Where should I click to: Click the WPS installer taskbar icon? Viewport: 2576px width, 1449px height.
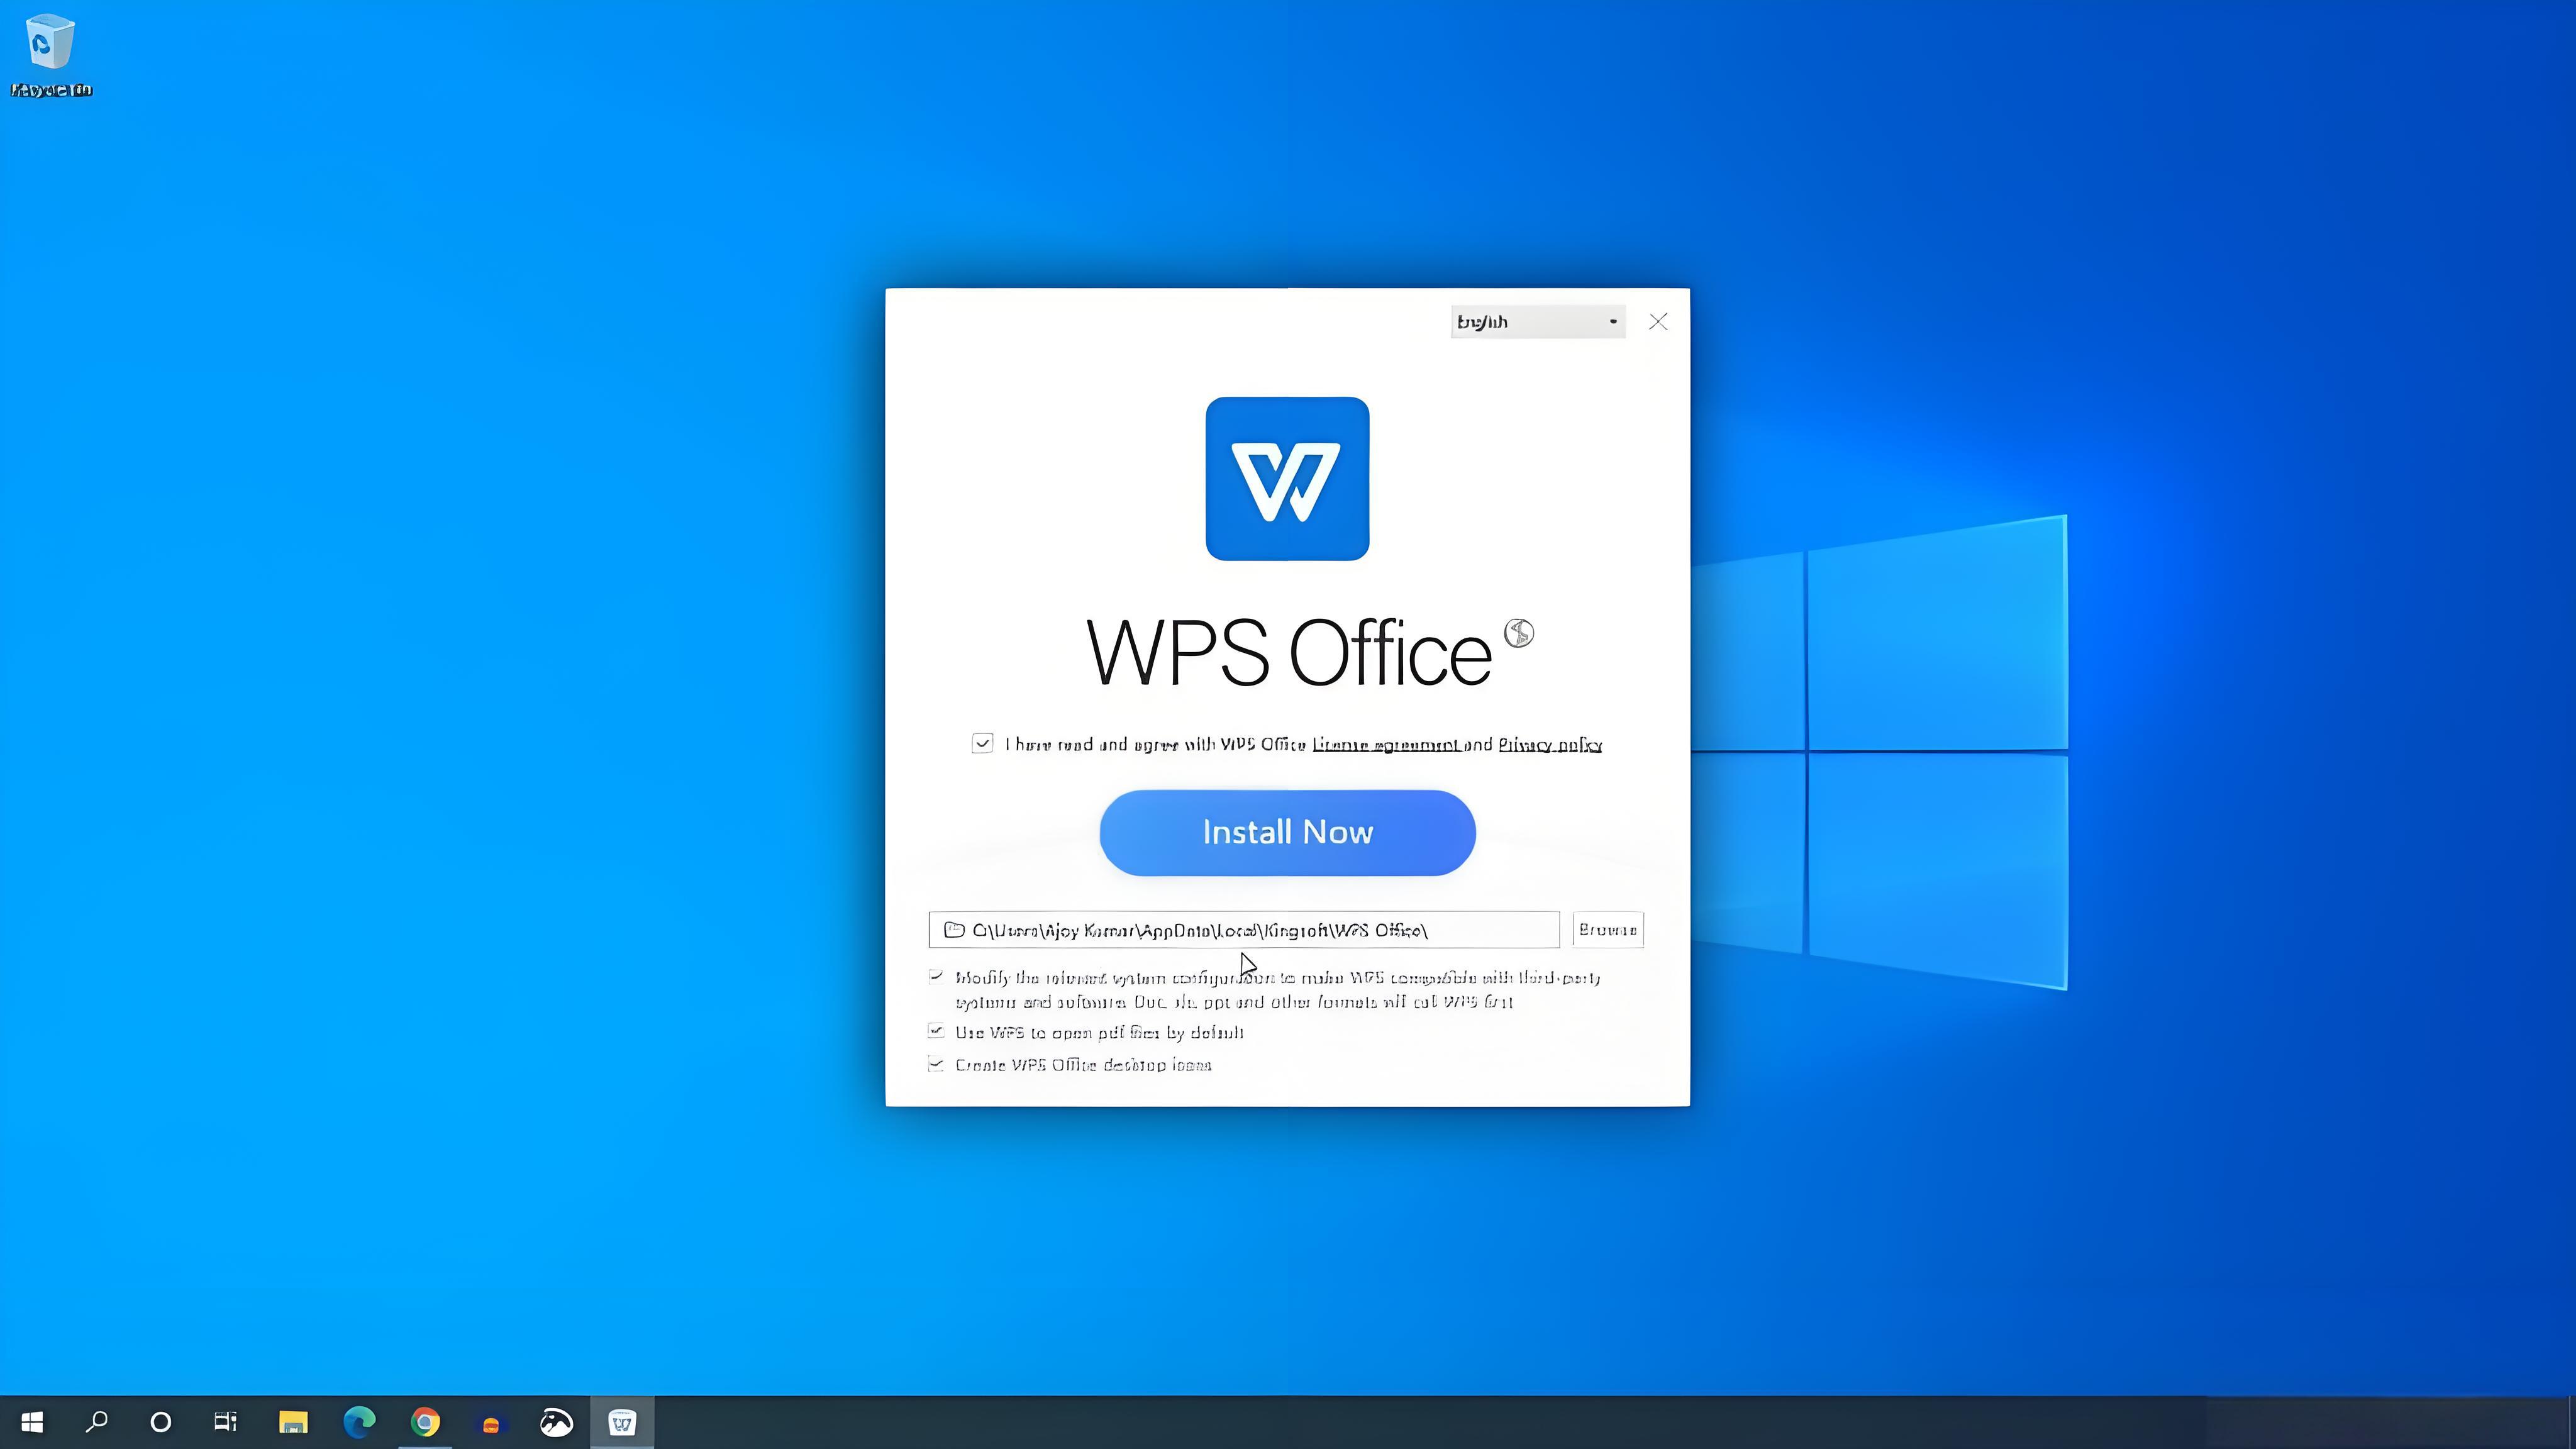click(622, 1421)
